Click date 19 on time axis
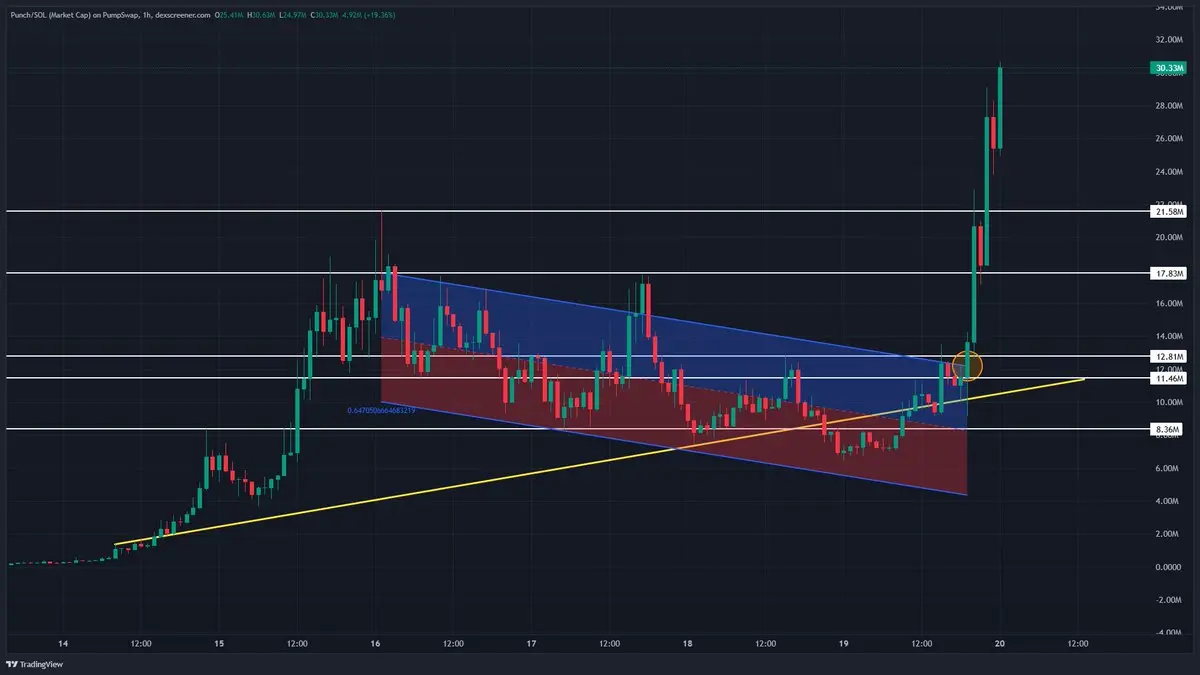Screen dimensions: 1200x675 [844, 645]
